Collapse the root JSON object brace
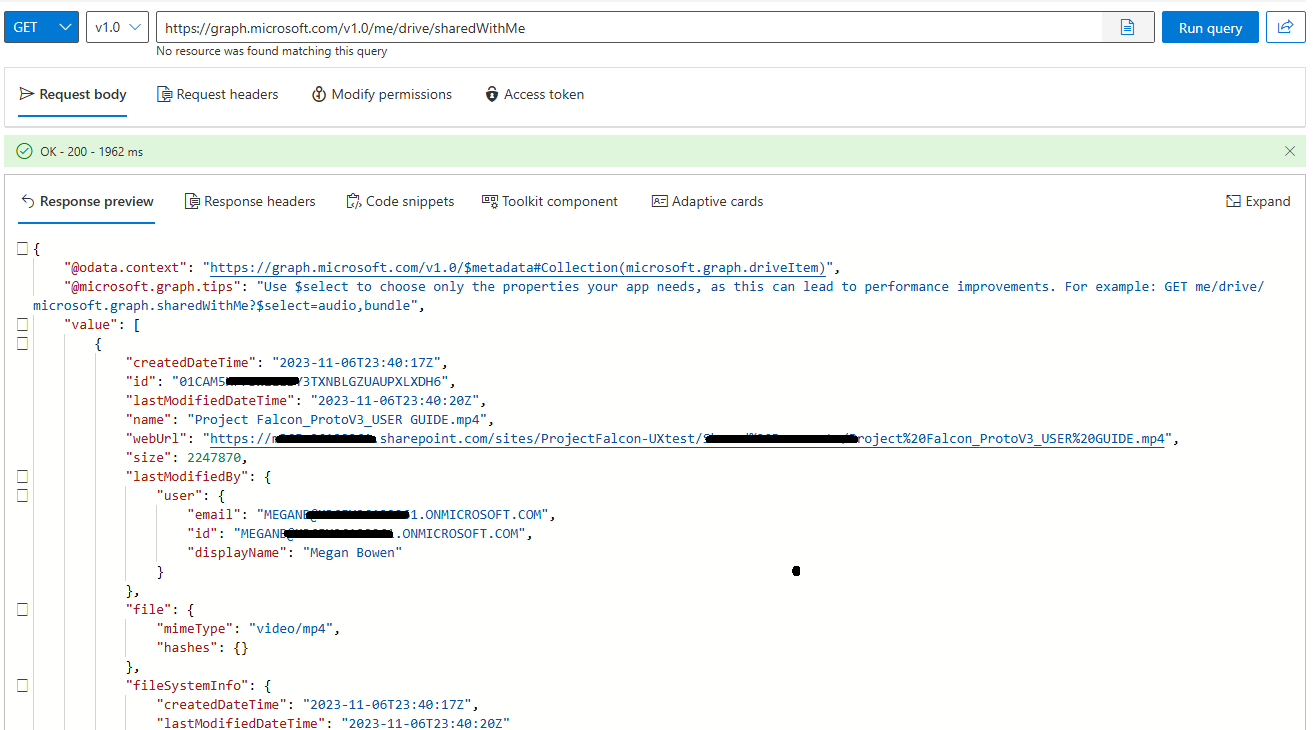This screenshot has width=1314, height=730. (22, 248)
